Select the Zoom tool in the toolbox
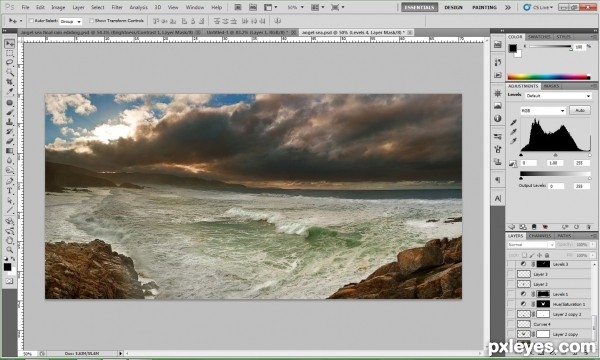Image resolution: width=600 pixels, height=360 pixels. [10, 250]
